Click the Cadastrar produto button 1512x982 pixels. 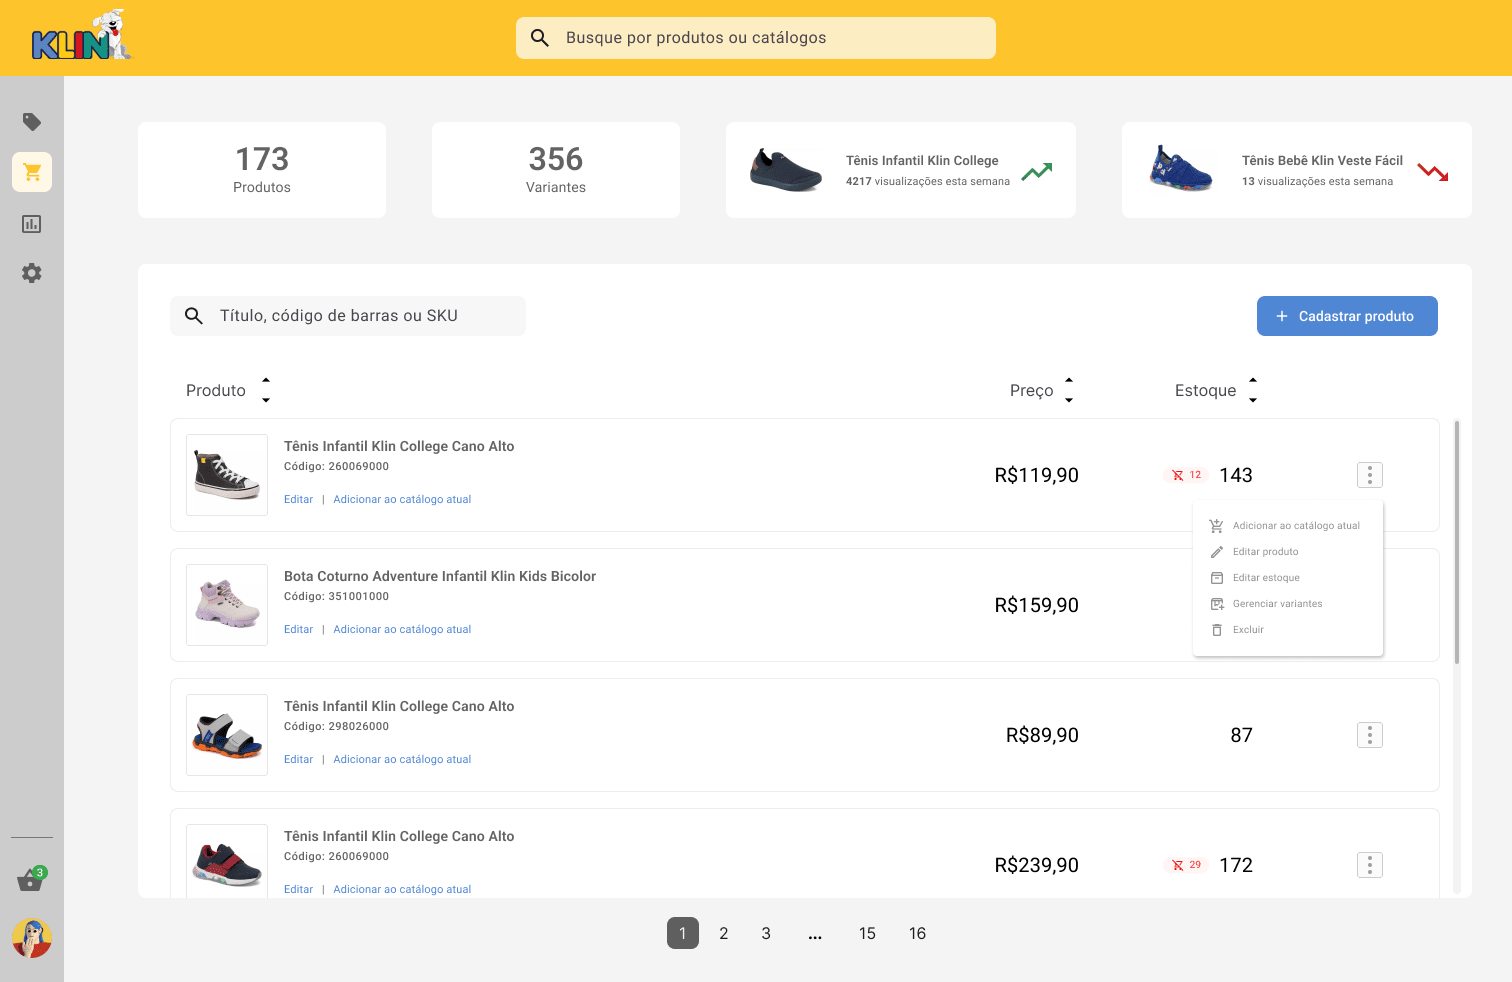1347,316
